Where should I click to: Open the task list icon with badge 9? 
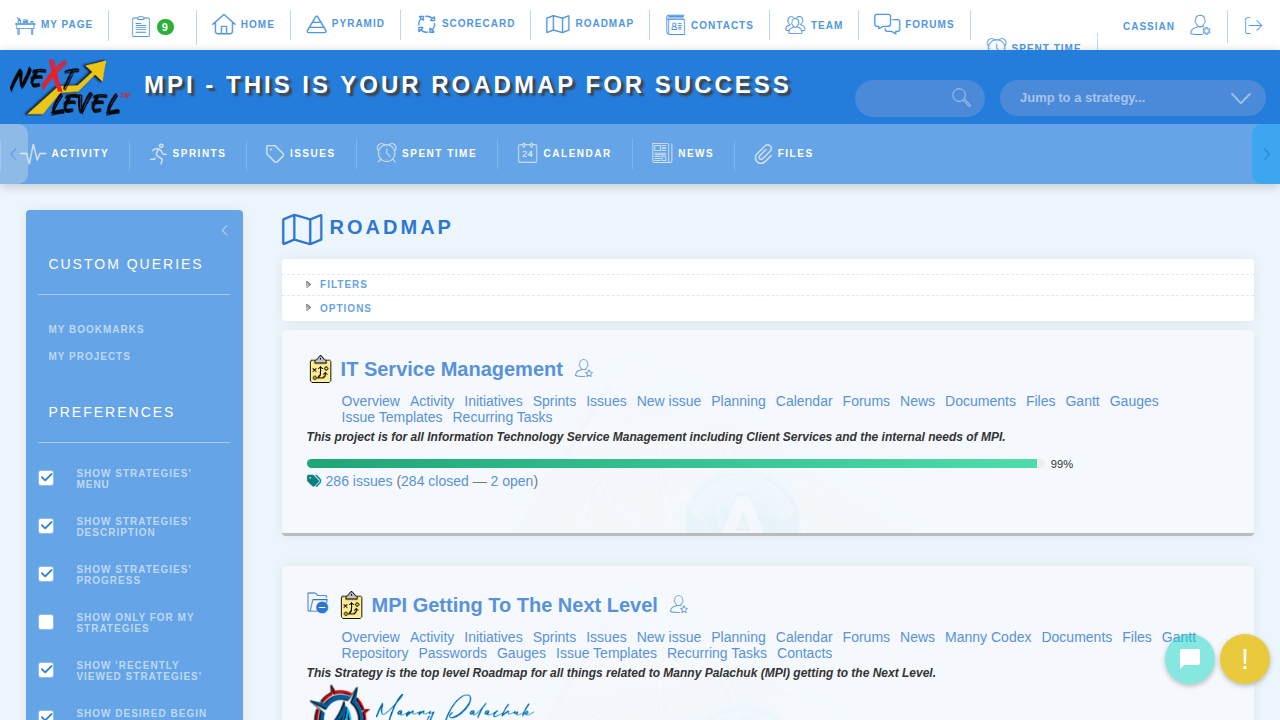(x=152, y=26)
